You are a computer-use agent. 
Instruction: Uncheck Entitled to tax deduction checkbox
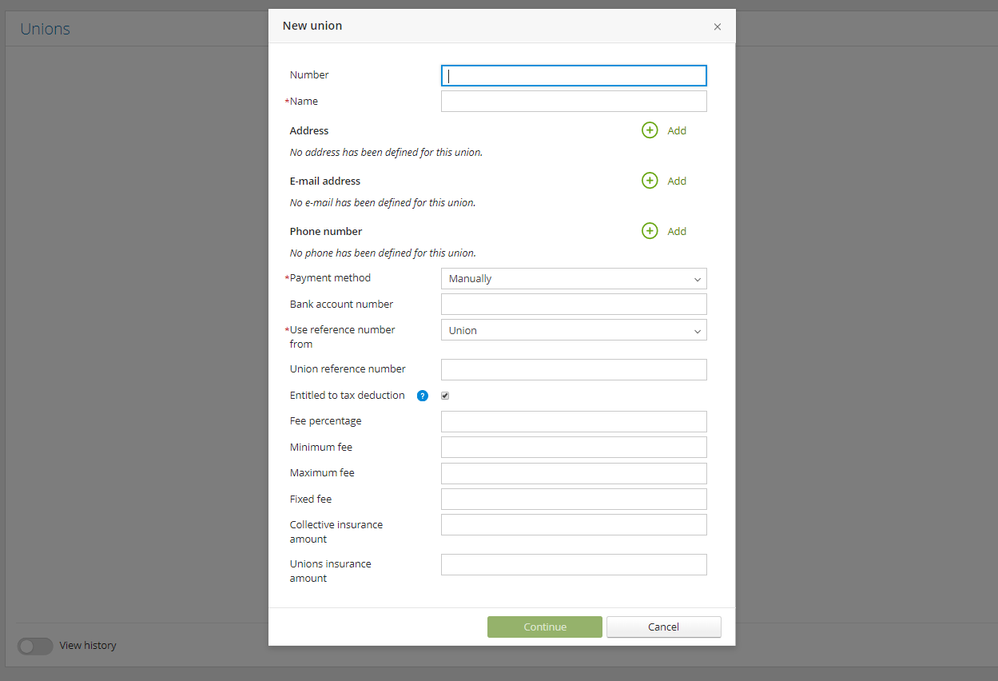(445, 396)
